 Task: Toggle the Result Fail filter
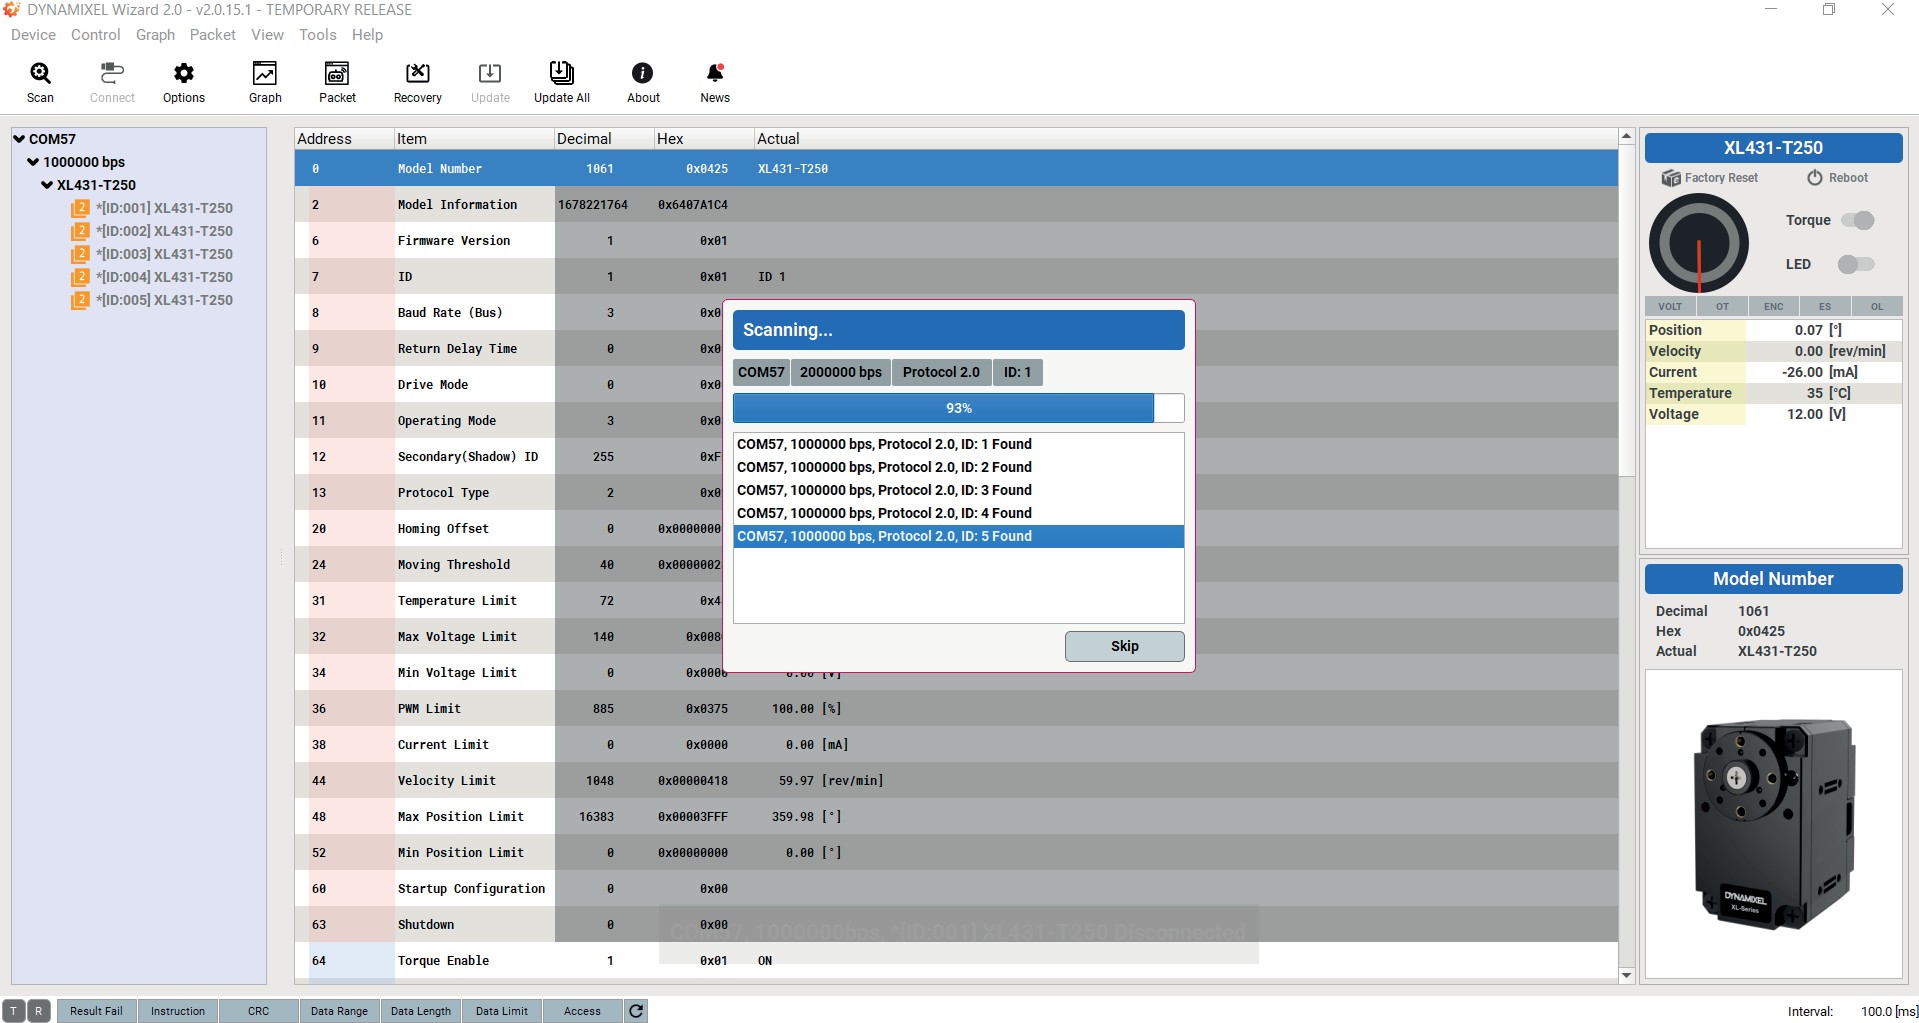96,1011
